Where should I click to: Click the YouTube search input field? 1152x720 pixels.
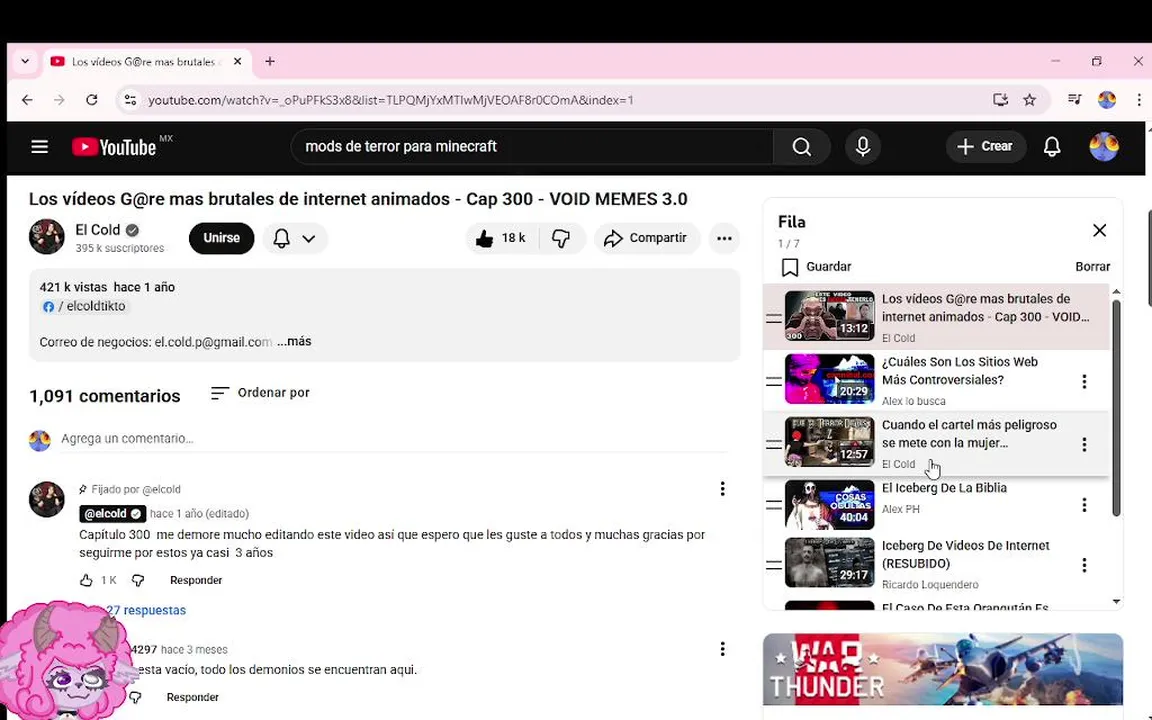pyautogui.click(x=533, y=147)
